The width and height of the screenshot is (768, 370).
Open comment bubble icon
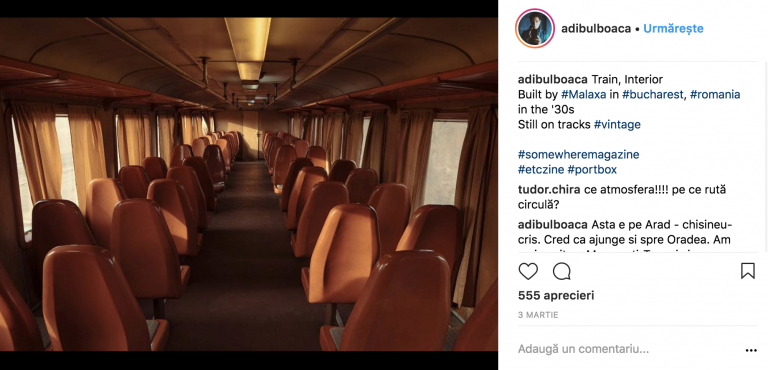point(562,271)
